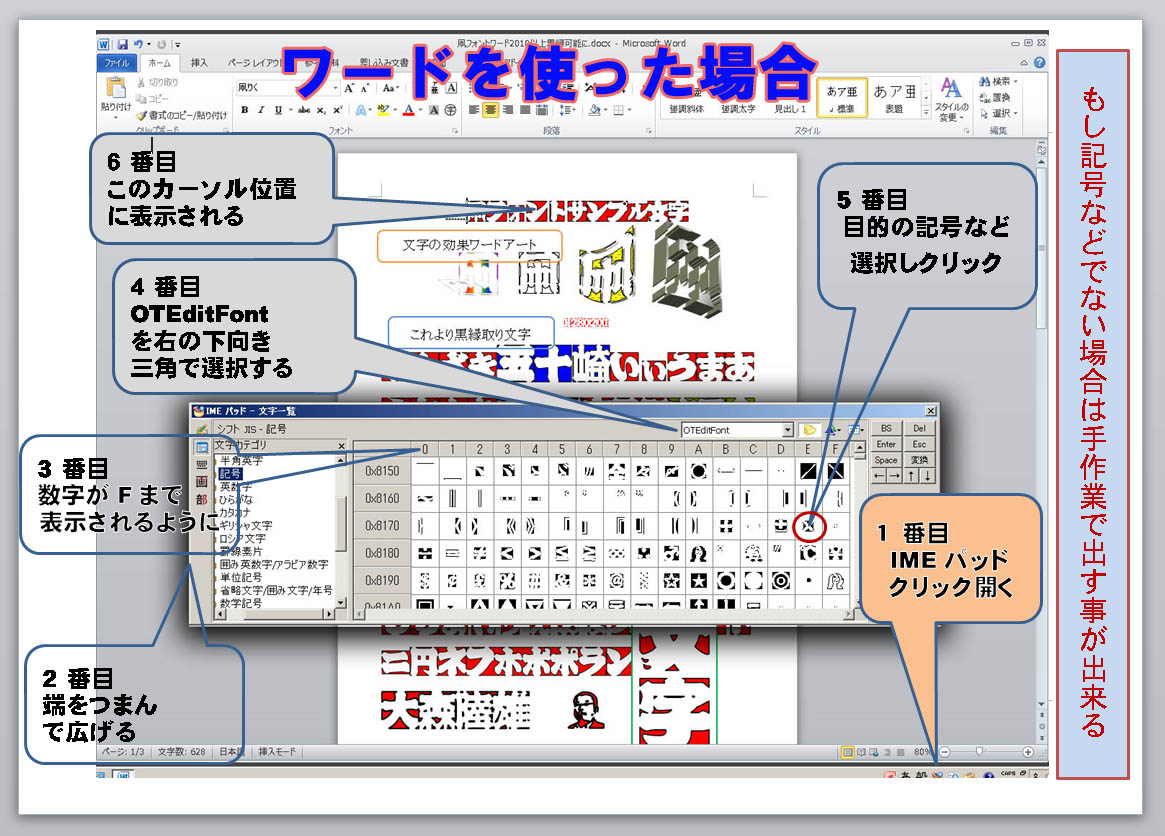Screen dimensions: 1165x836
Task: Click the Enclosed Character (字 in circle) icon
Action: [x=450, y=110]
